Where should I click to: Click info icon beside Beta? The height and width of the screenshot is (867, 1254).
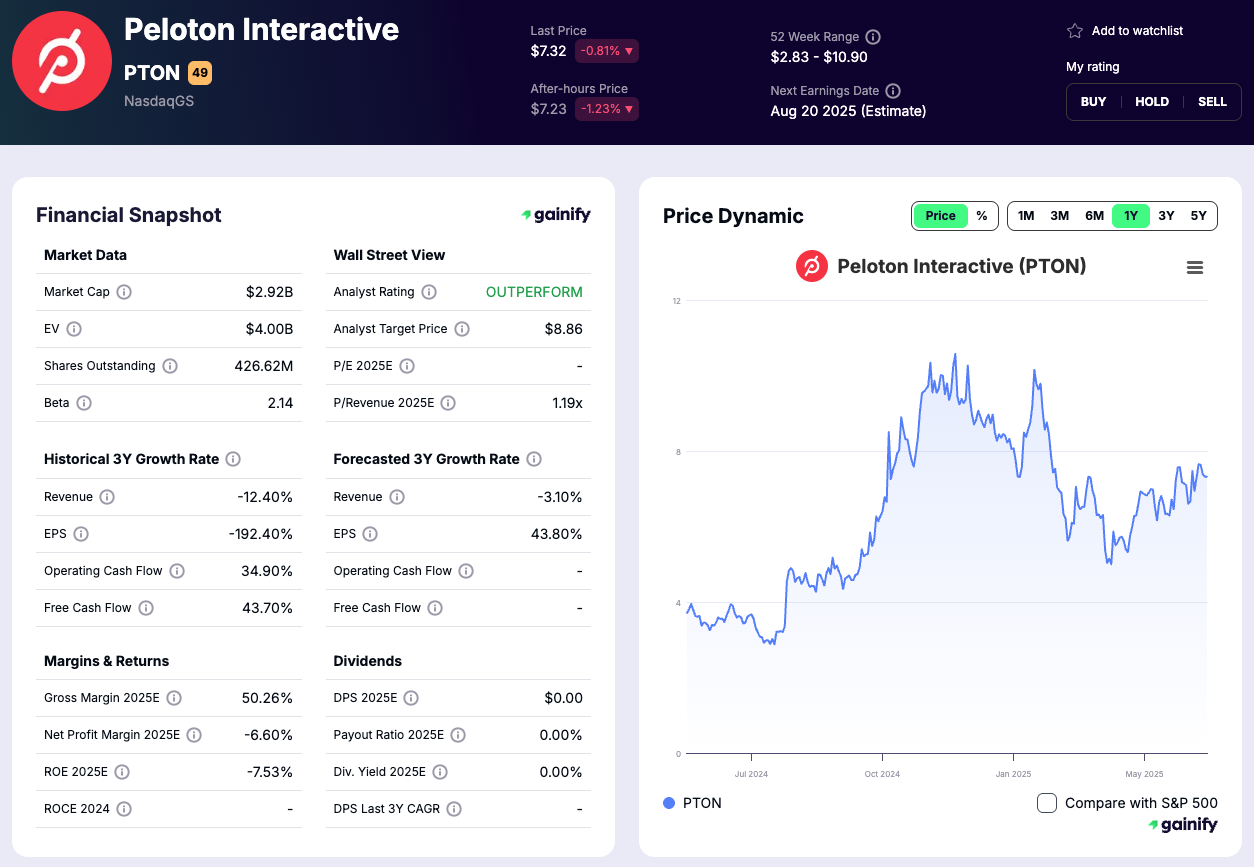pyautogui.click(x=84, y=403)
